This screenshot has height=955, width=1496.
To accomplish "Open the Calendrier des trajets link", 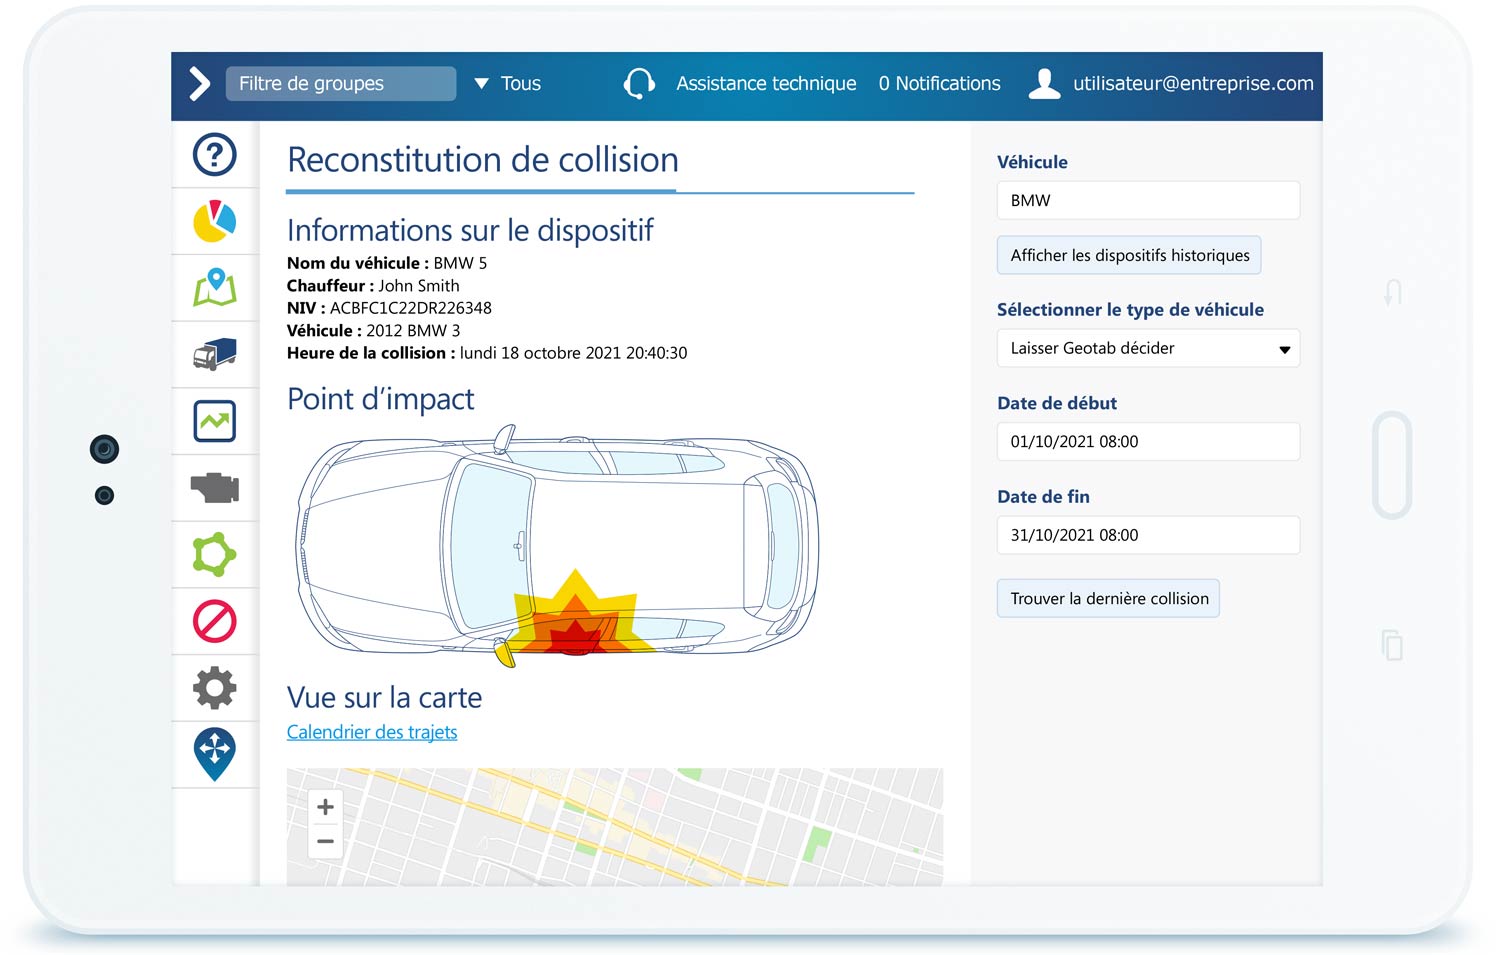I will tap(372, 732).
